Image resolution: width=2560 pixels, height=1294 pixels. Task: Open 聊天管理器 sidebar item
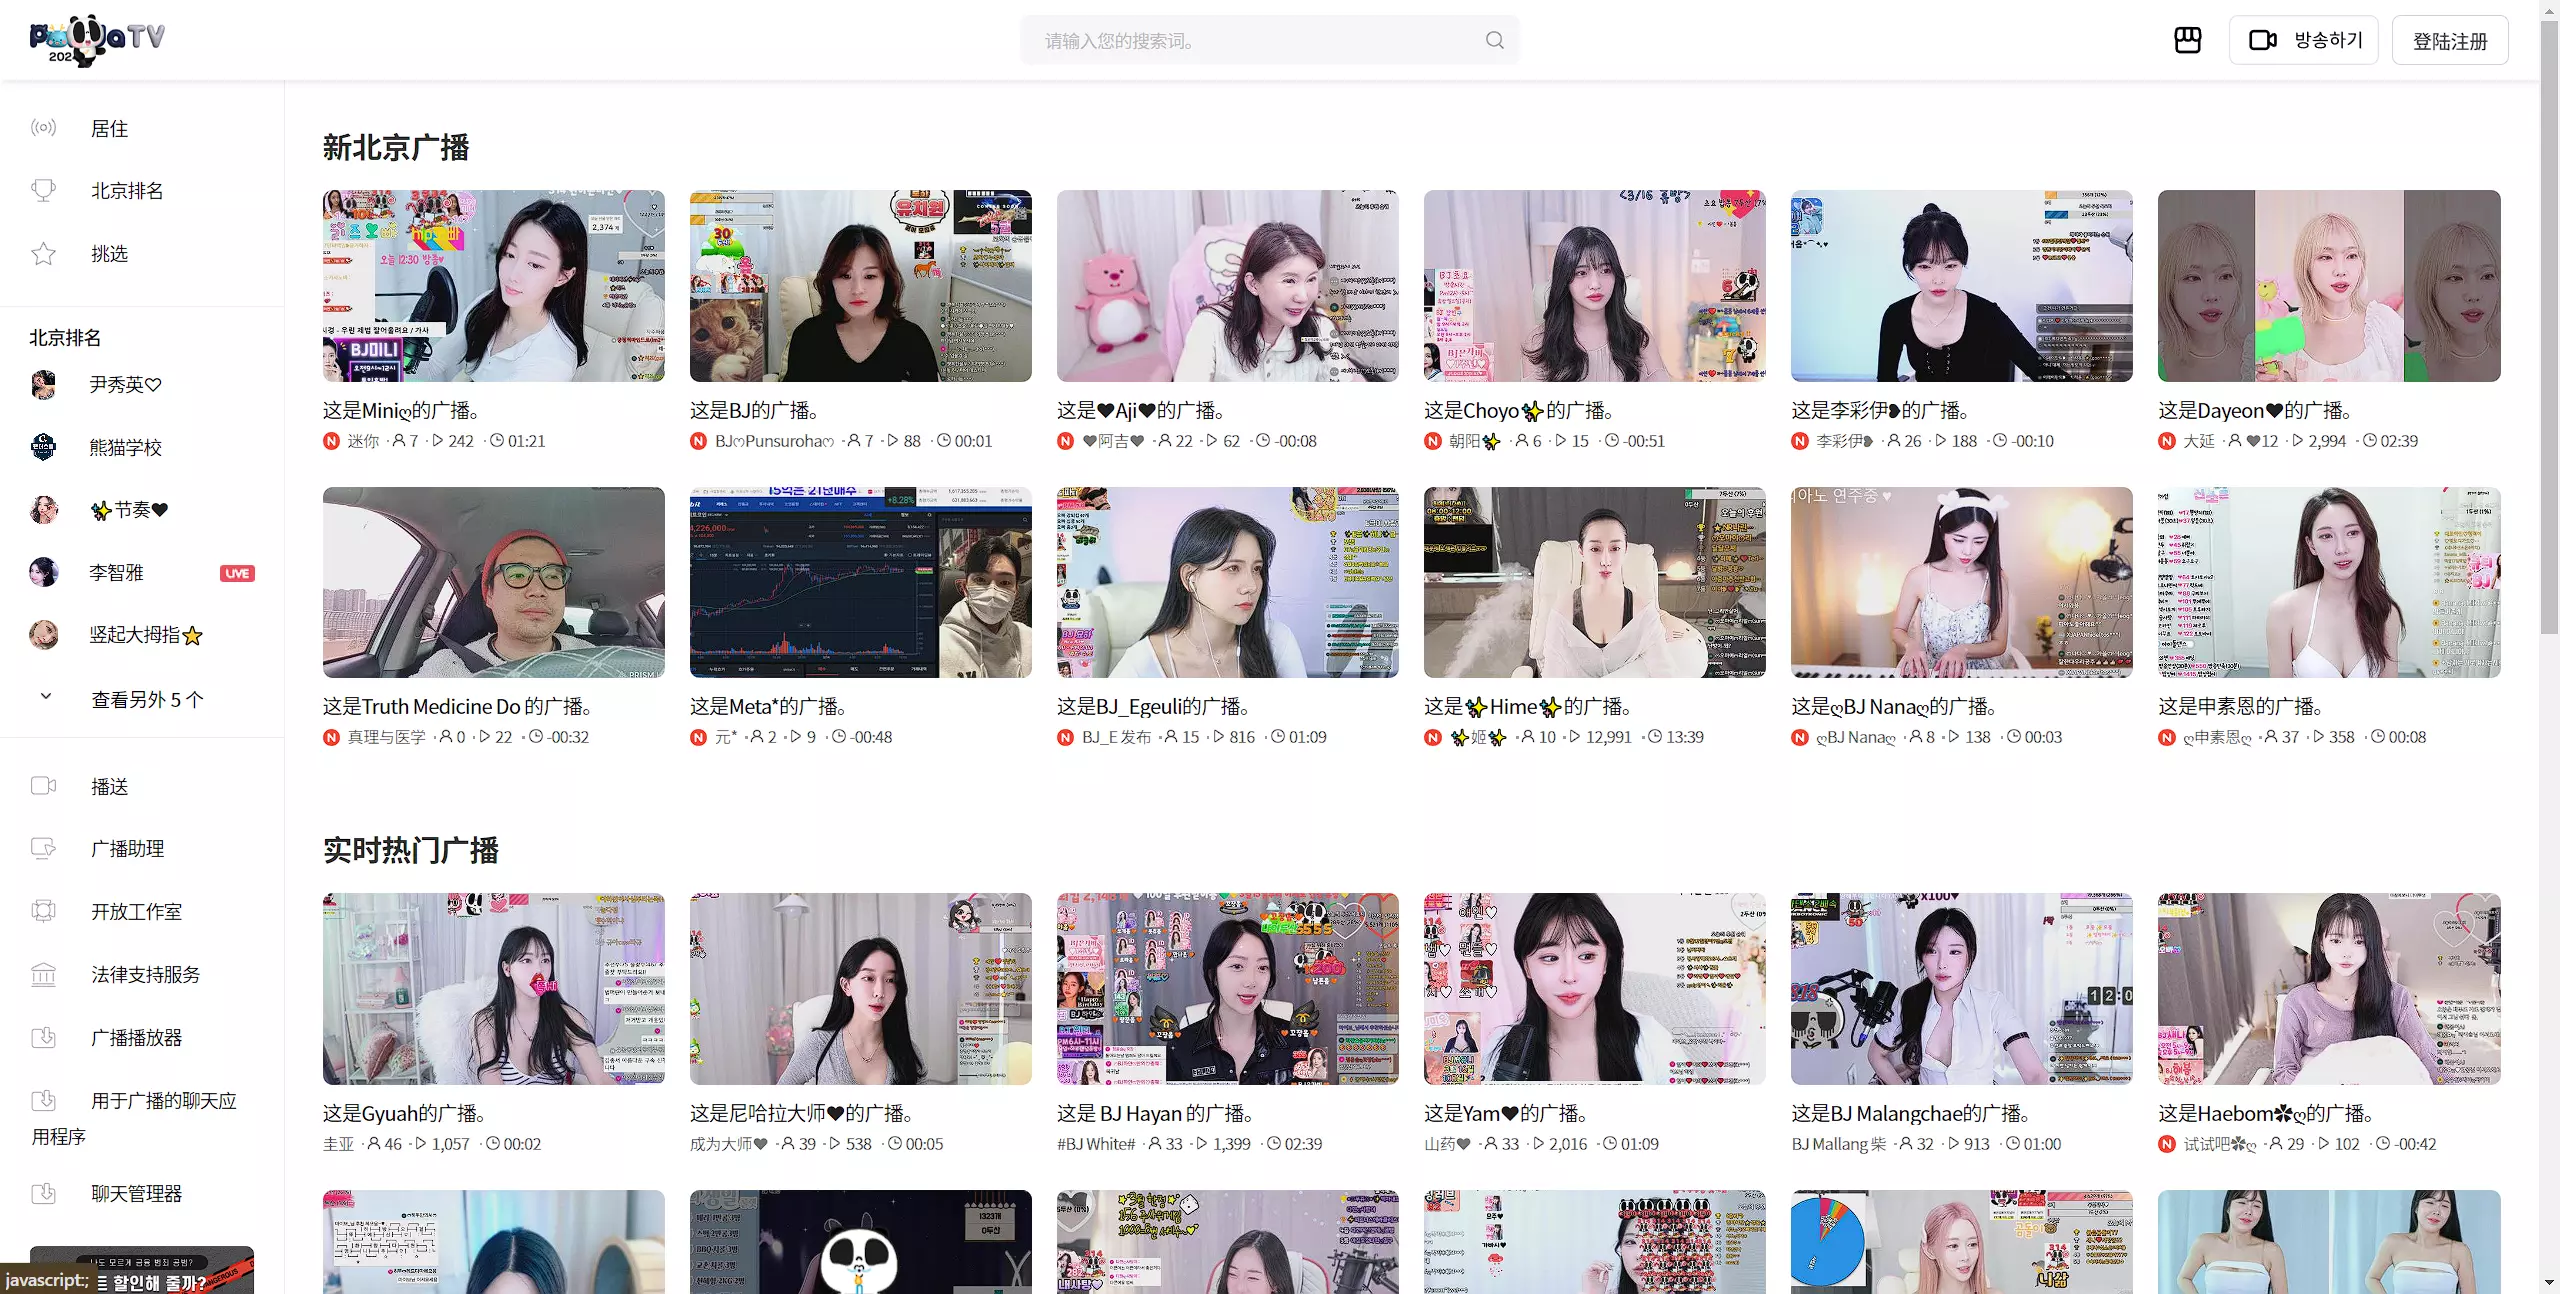[136, 1193]
